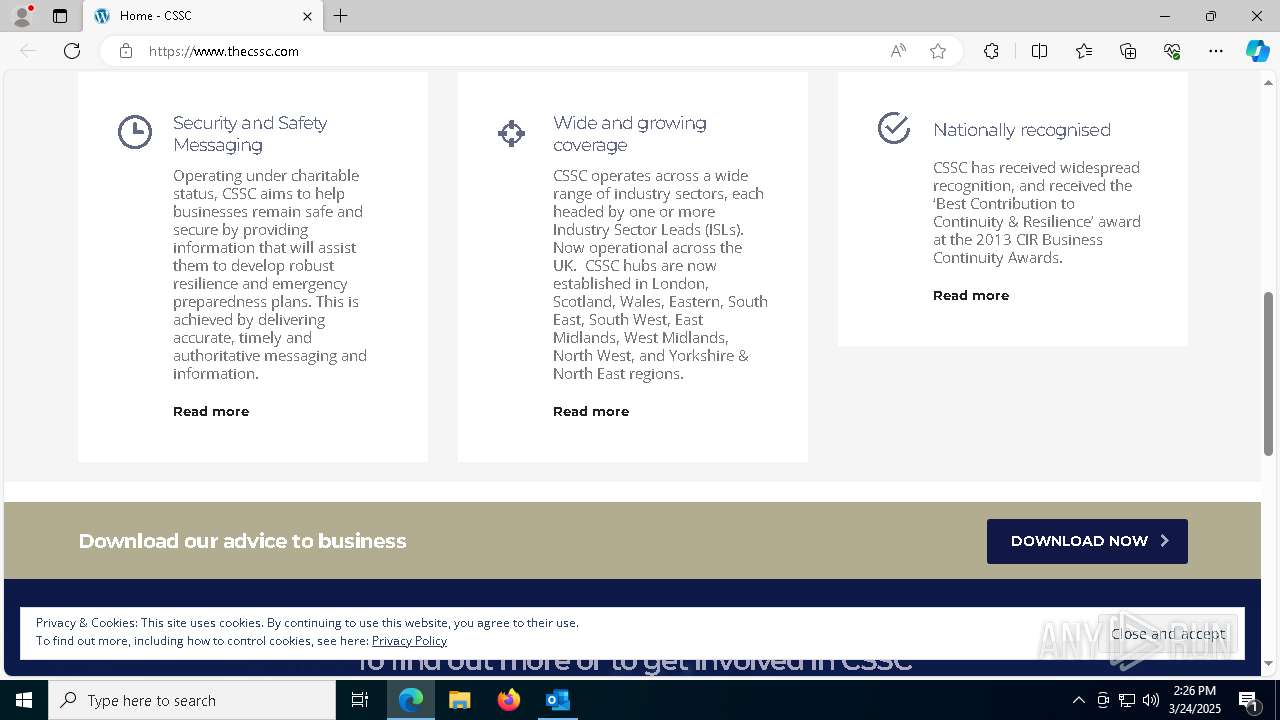The height and width of the screenshot is (720, 1280).
Task: Open the volume speaker tray icon
Action: click(1151, 700)
